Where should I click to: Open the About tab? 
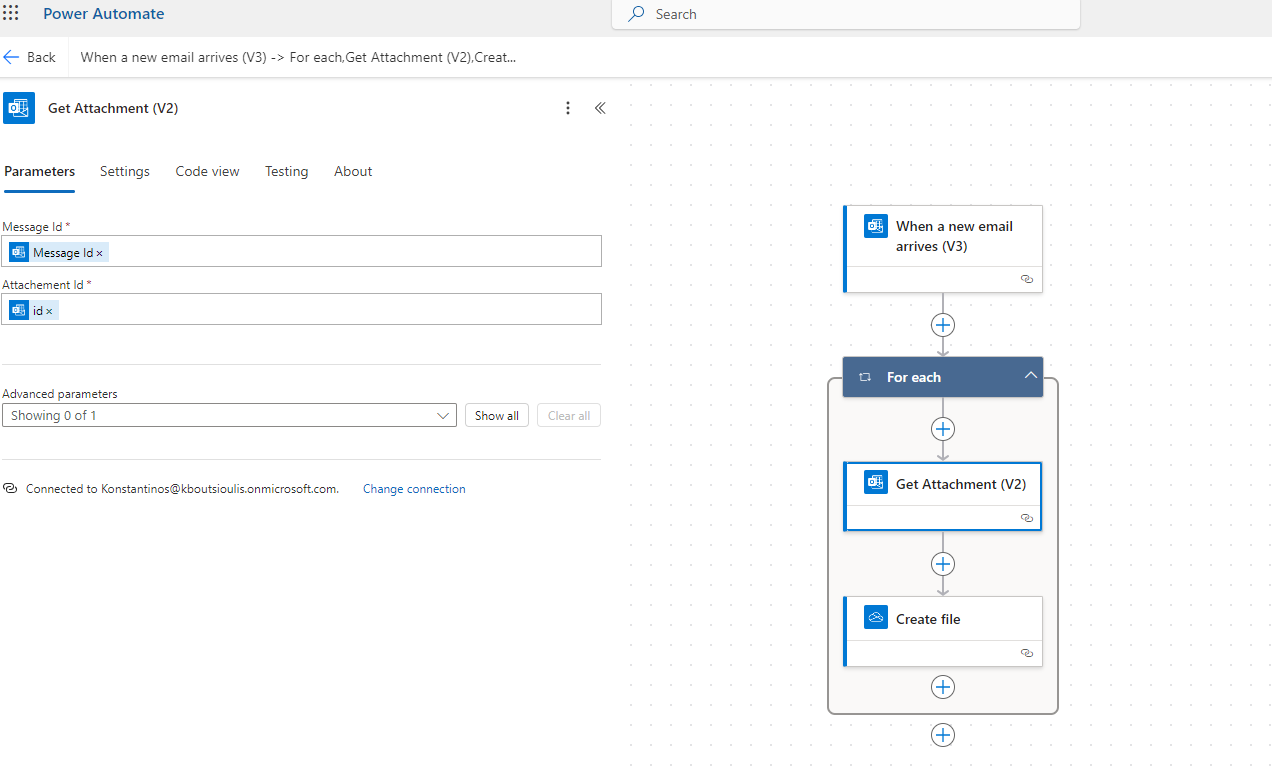point(353,171)
